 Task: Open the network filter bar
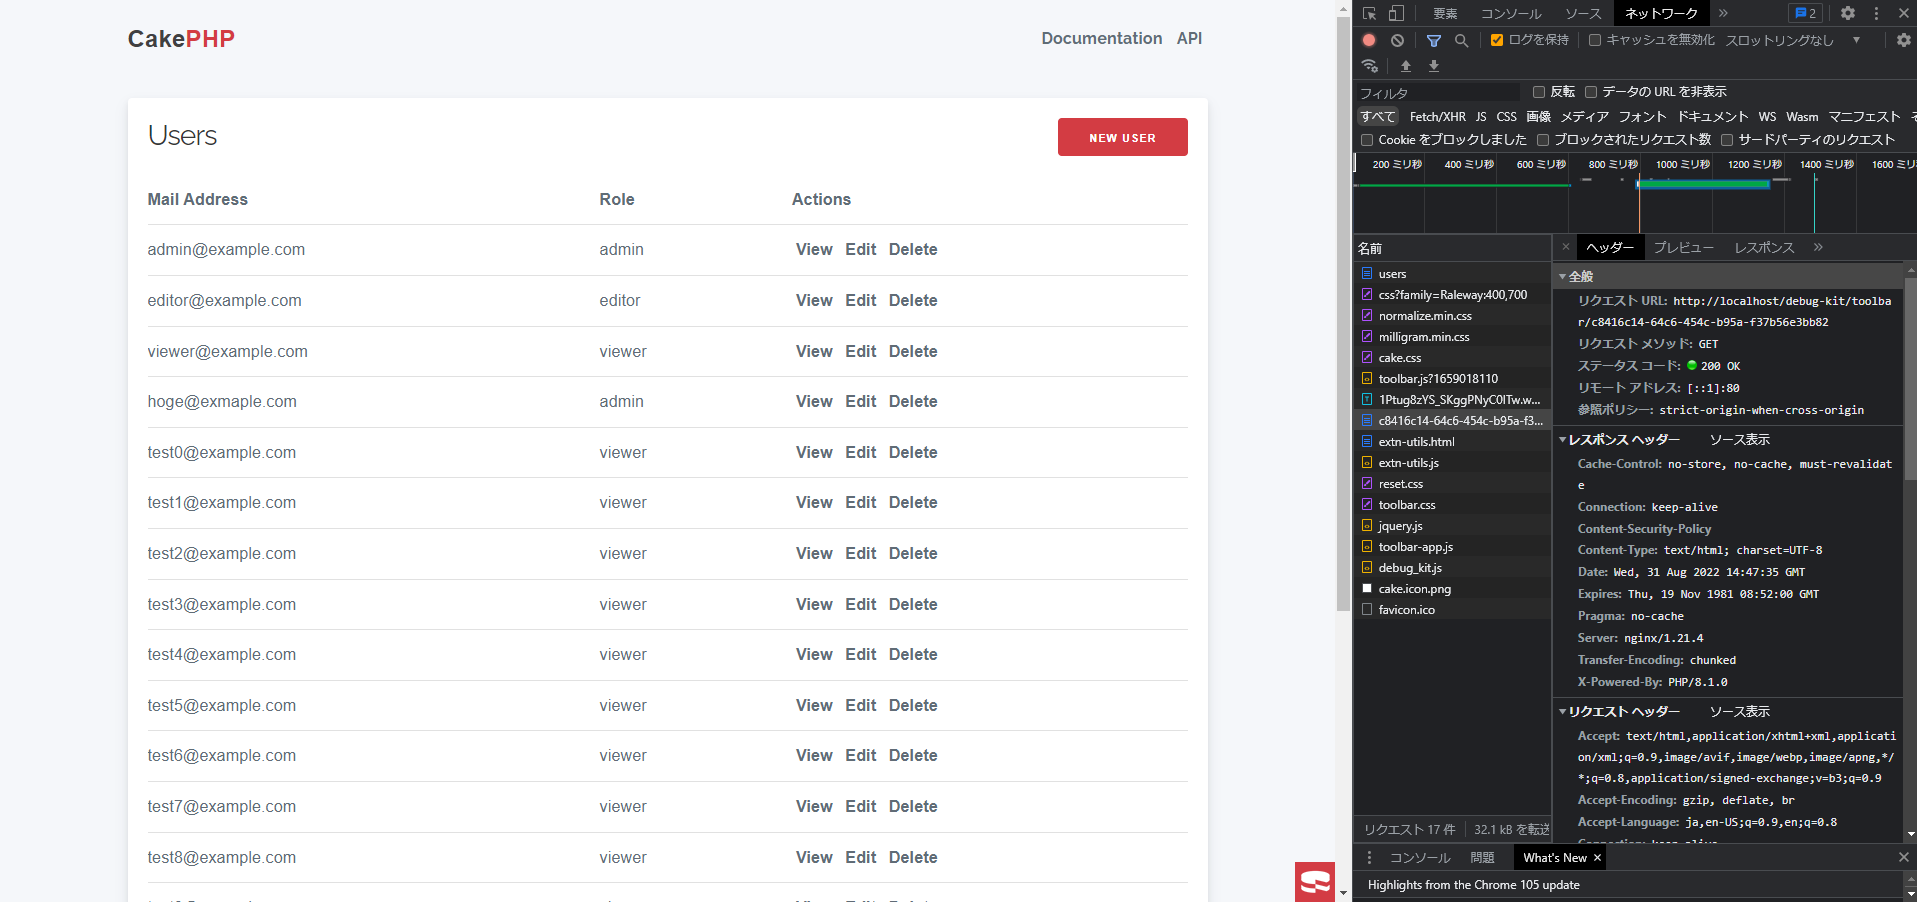tap(1434, 40)
